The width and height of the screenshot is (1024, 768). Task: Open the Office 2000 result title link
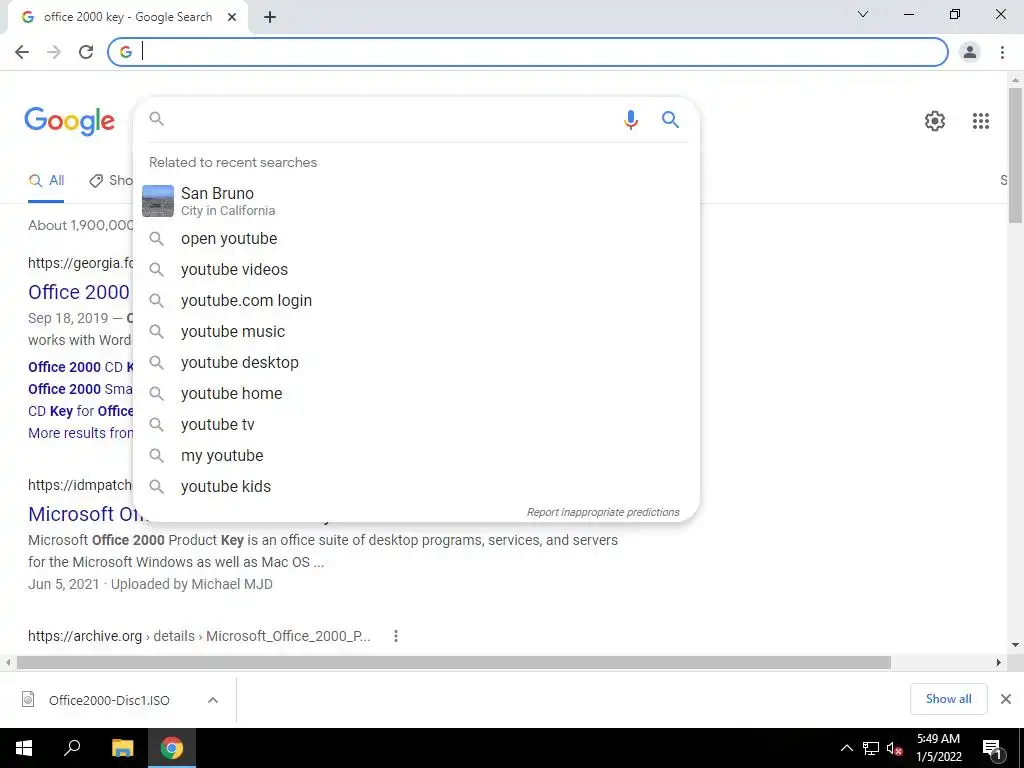point(79,292)
